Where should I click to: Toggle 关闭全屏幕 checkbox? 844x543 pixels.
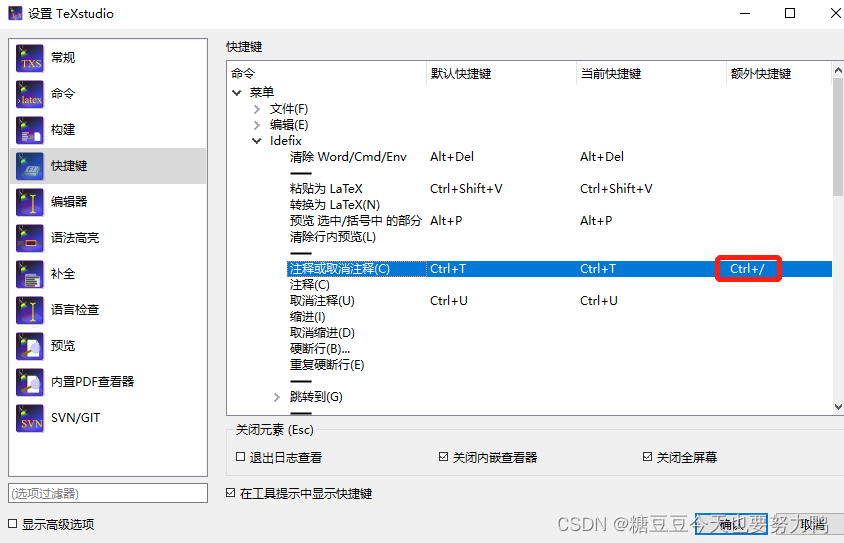coord(648,457)
